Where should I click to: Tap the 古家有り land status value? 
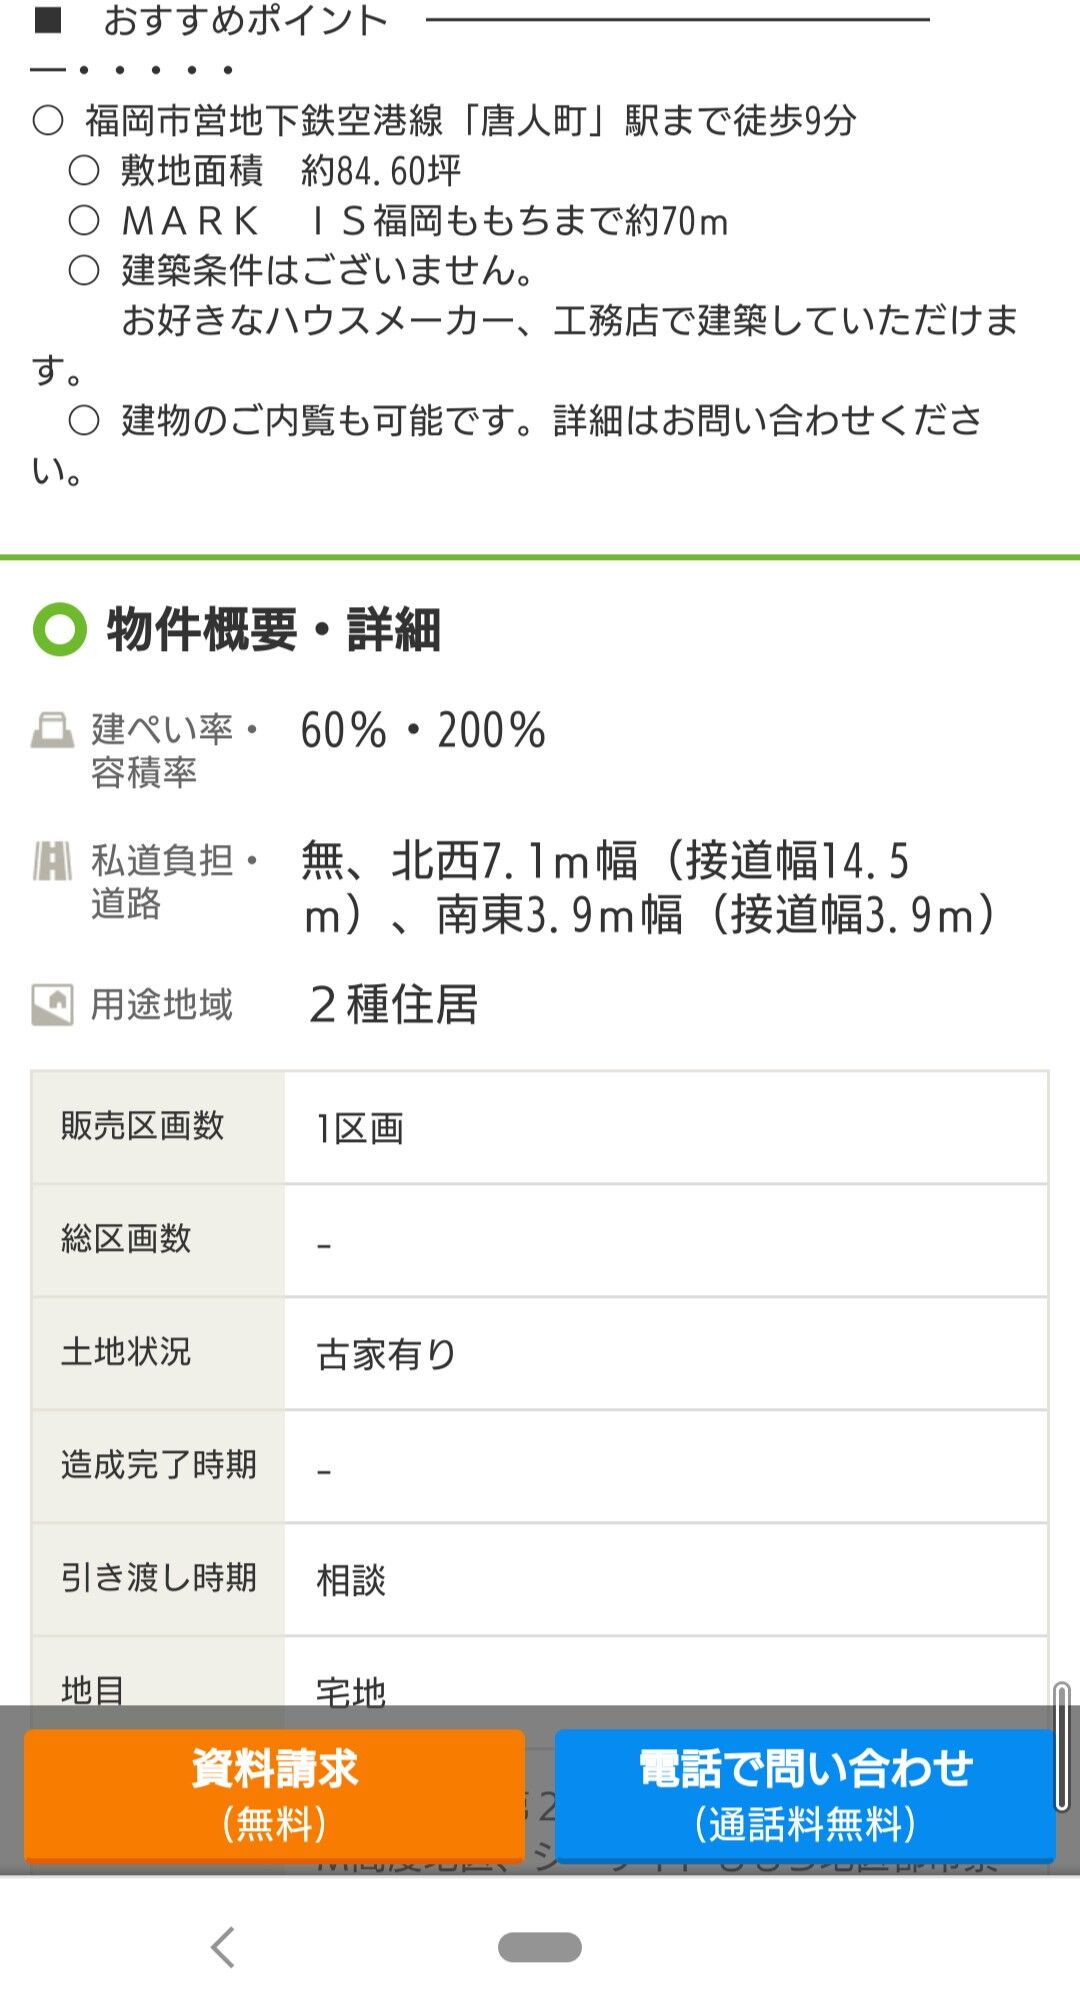(386, 1354)
